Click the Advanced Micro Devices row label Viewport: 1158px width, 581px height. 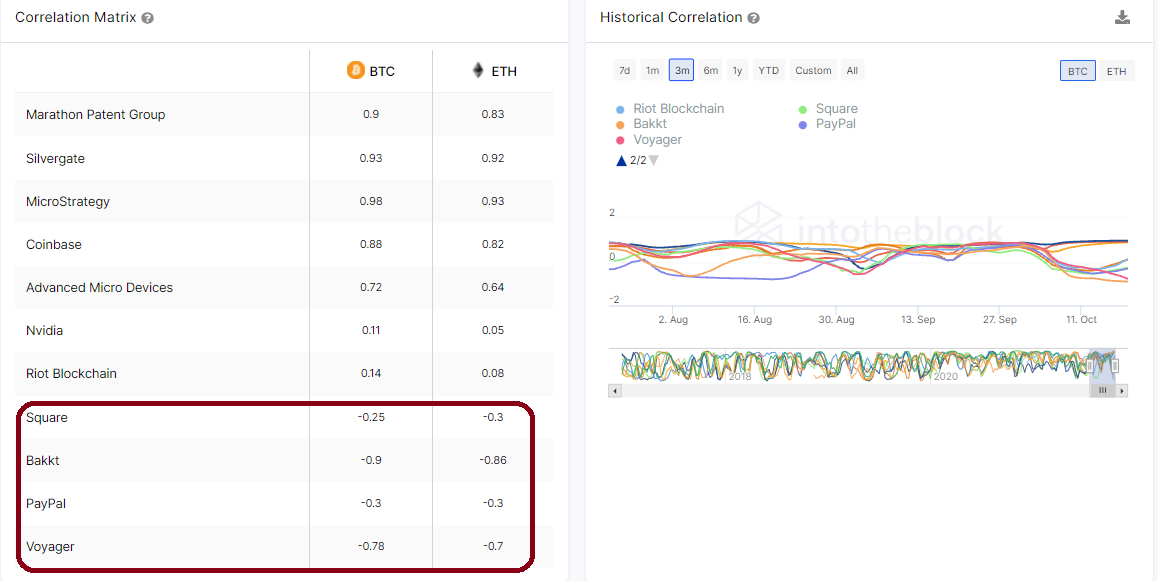(x=99, y=287)
